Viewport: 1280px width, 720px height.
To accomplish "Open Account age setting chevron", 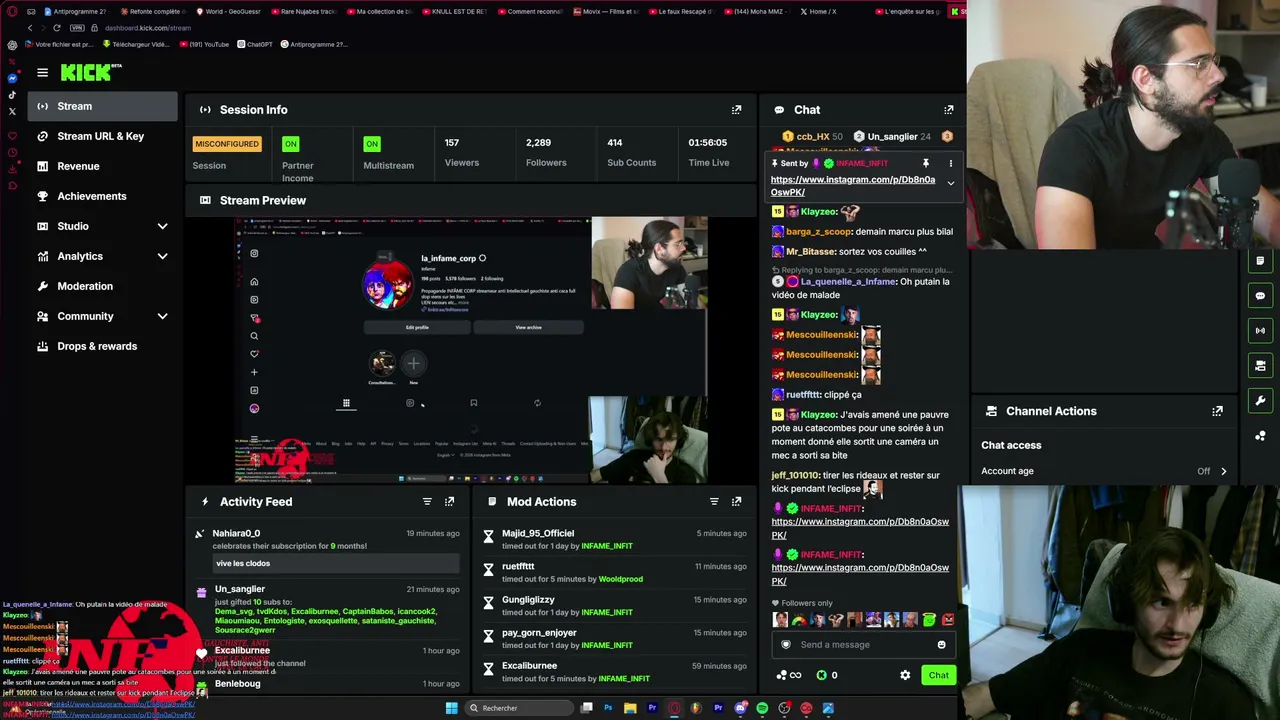I will [x=1223, y=471].
